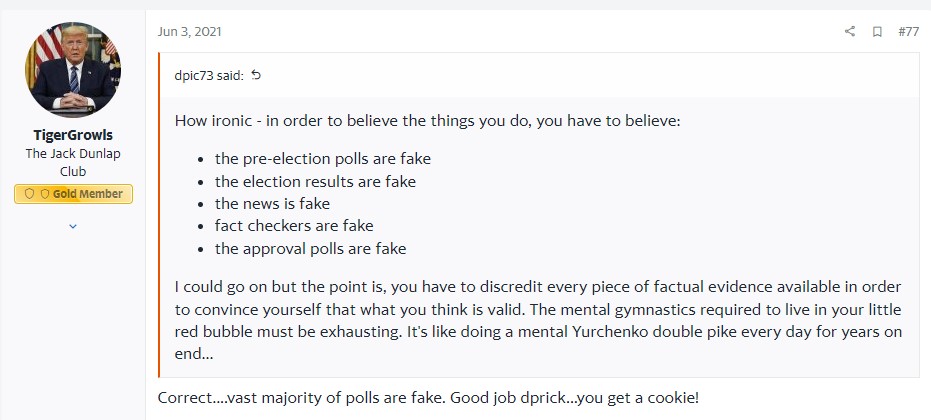Click the reply text beginning 'Correct....vast majority'
931x420 pixels.
point(428,398)
